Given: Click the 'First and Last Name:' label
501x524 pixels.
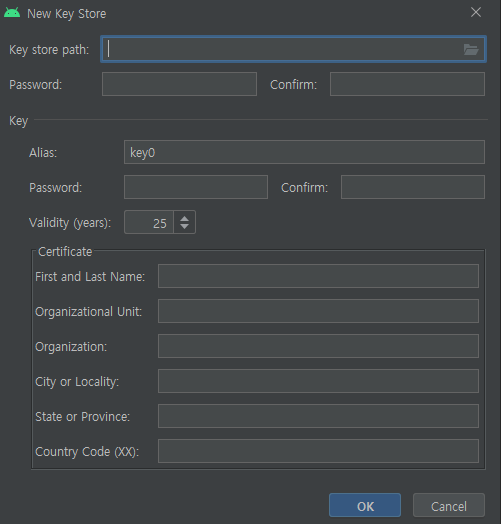Looking at the screenshot, I should (x=90, y=277).
